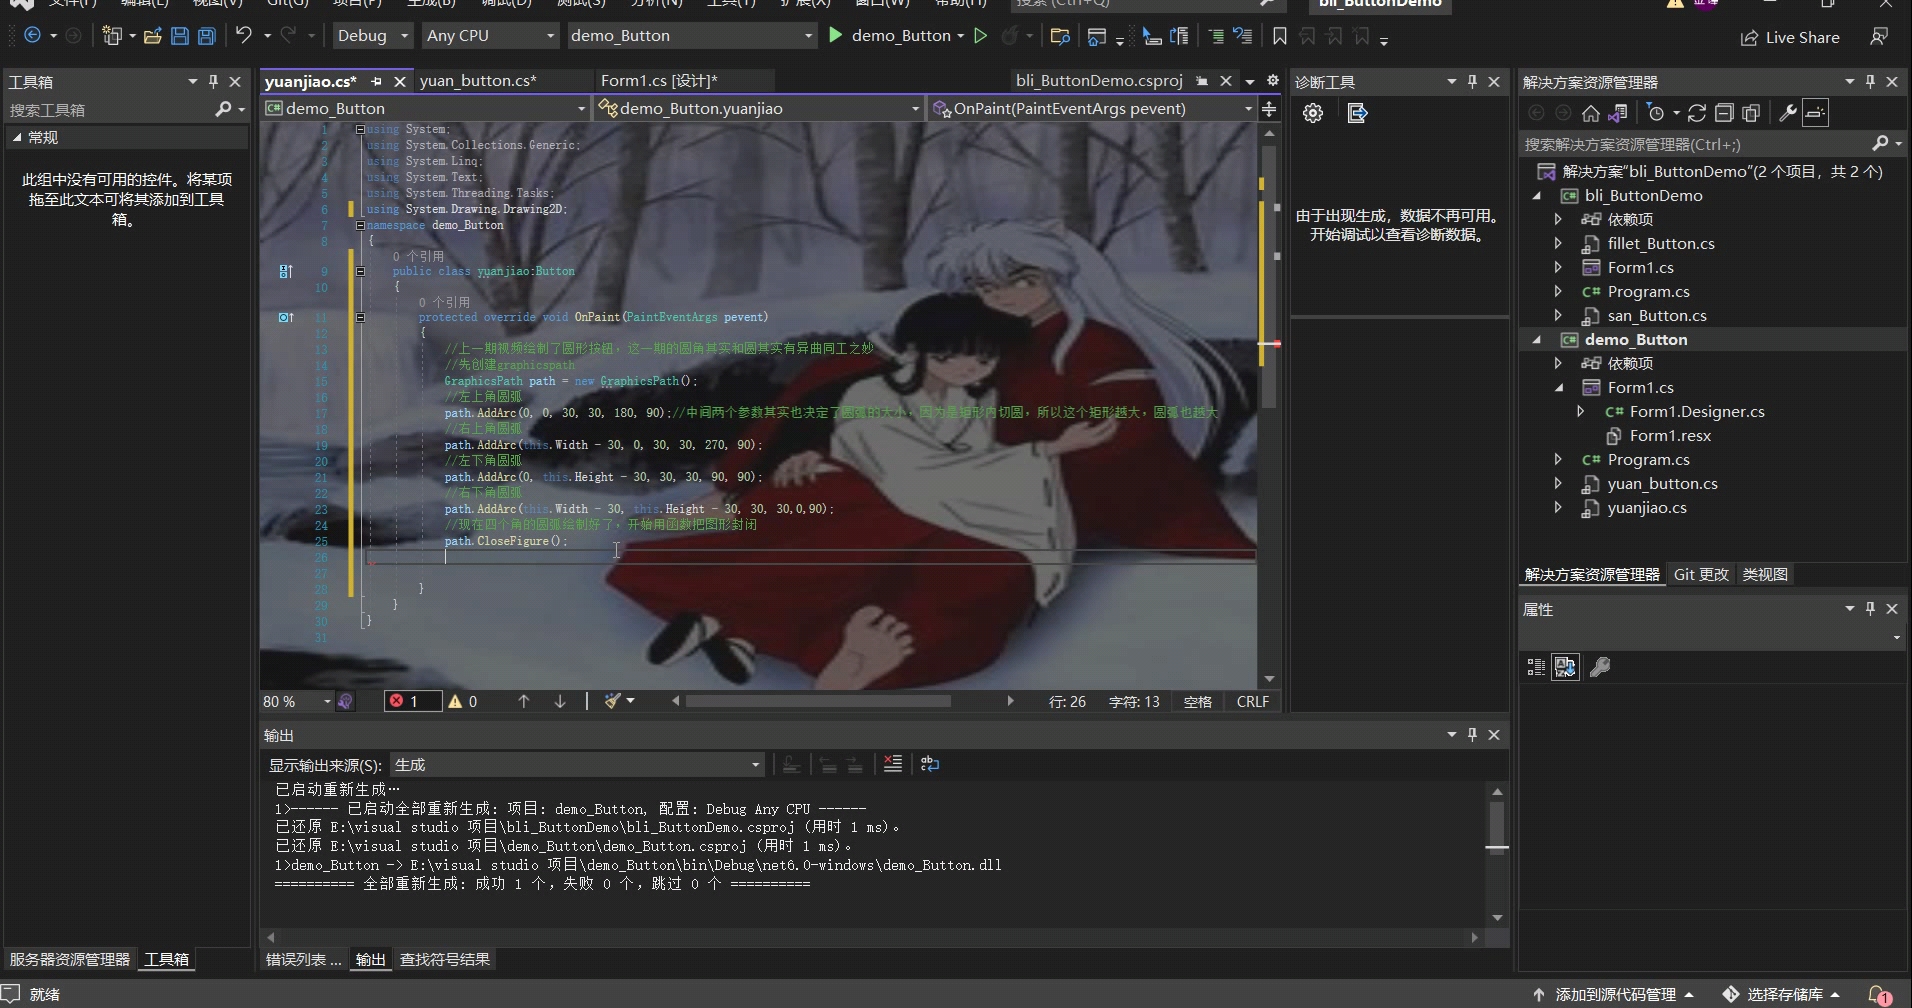Screen dimensions: 1912x1008
Task: Click the Save All icon on toolbar
Action: point(207,35)
